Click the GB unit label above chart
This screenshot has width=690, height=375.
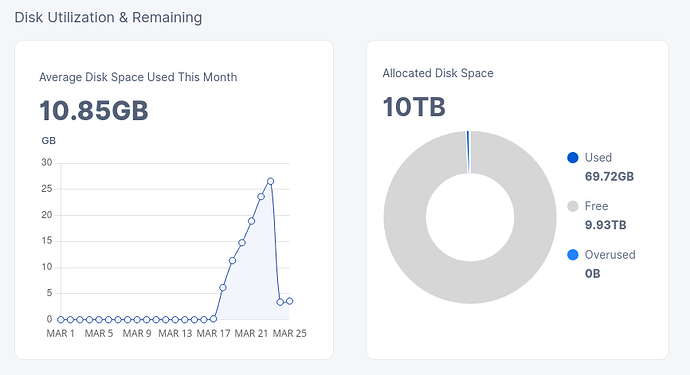point(48,141)
